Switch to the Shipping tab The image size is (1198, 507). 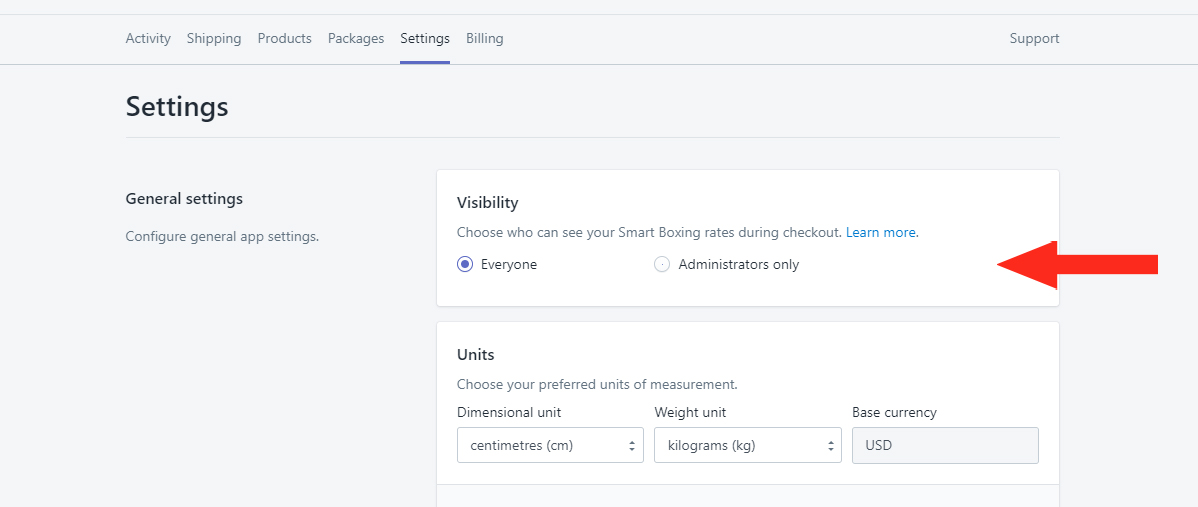click(x=214, y=38)
